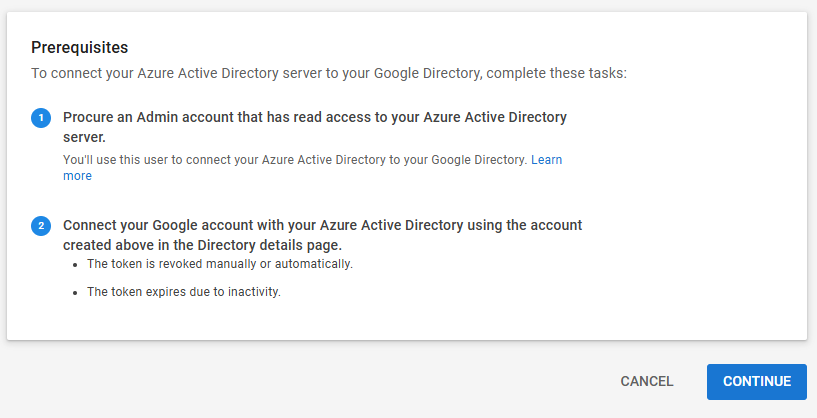
Task: Click the bullet dot before 'token is revoked'
Action: tap(75, 265)
